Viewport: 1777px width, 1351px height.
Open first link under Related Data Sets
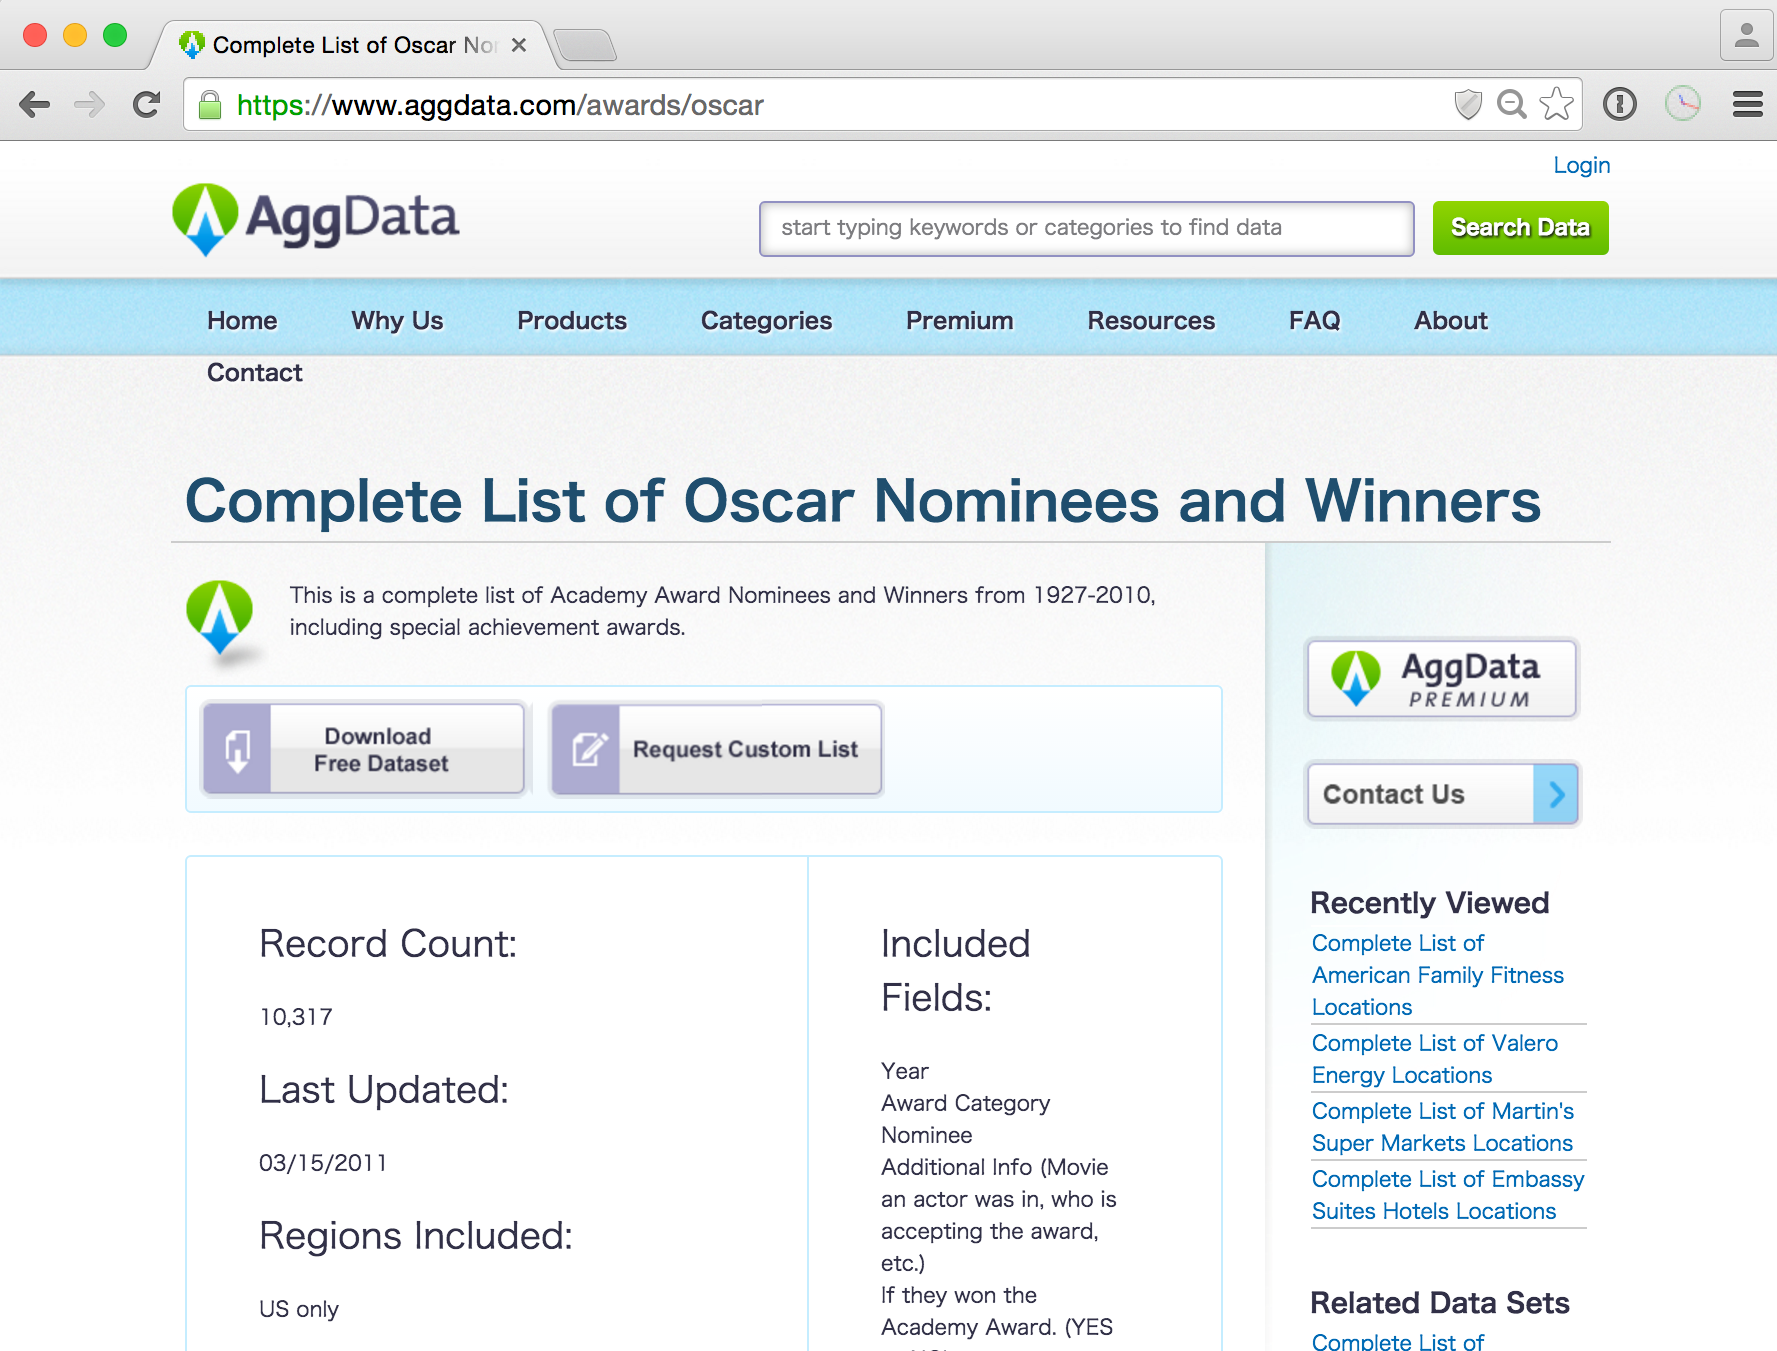tap(1398, 1341)
